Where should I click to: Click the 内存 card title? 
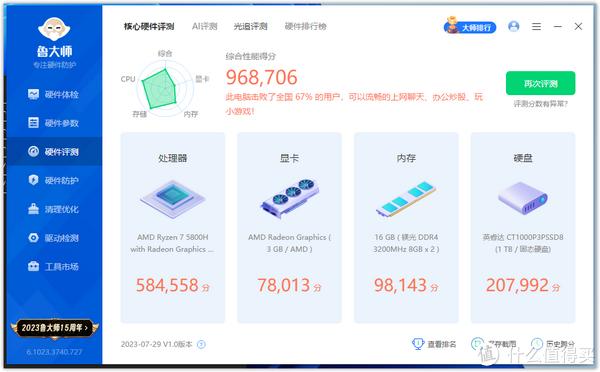click(x=406, y=158)
